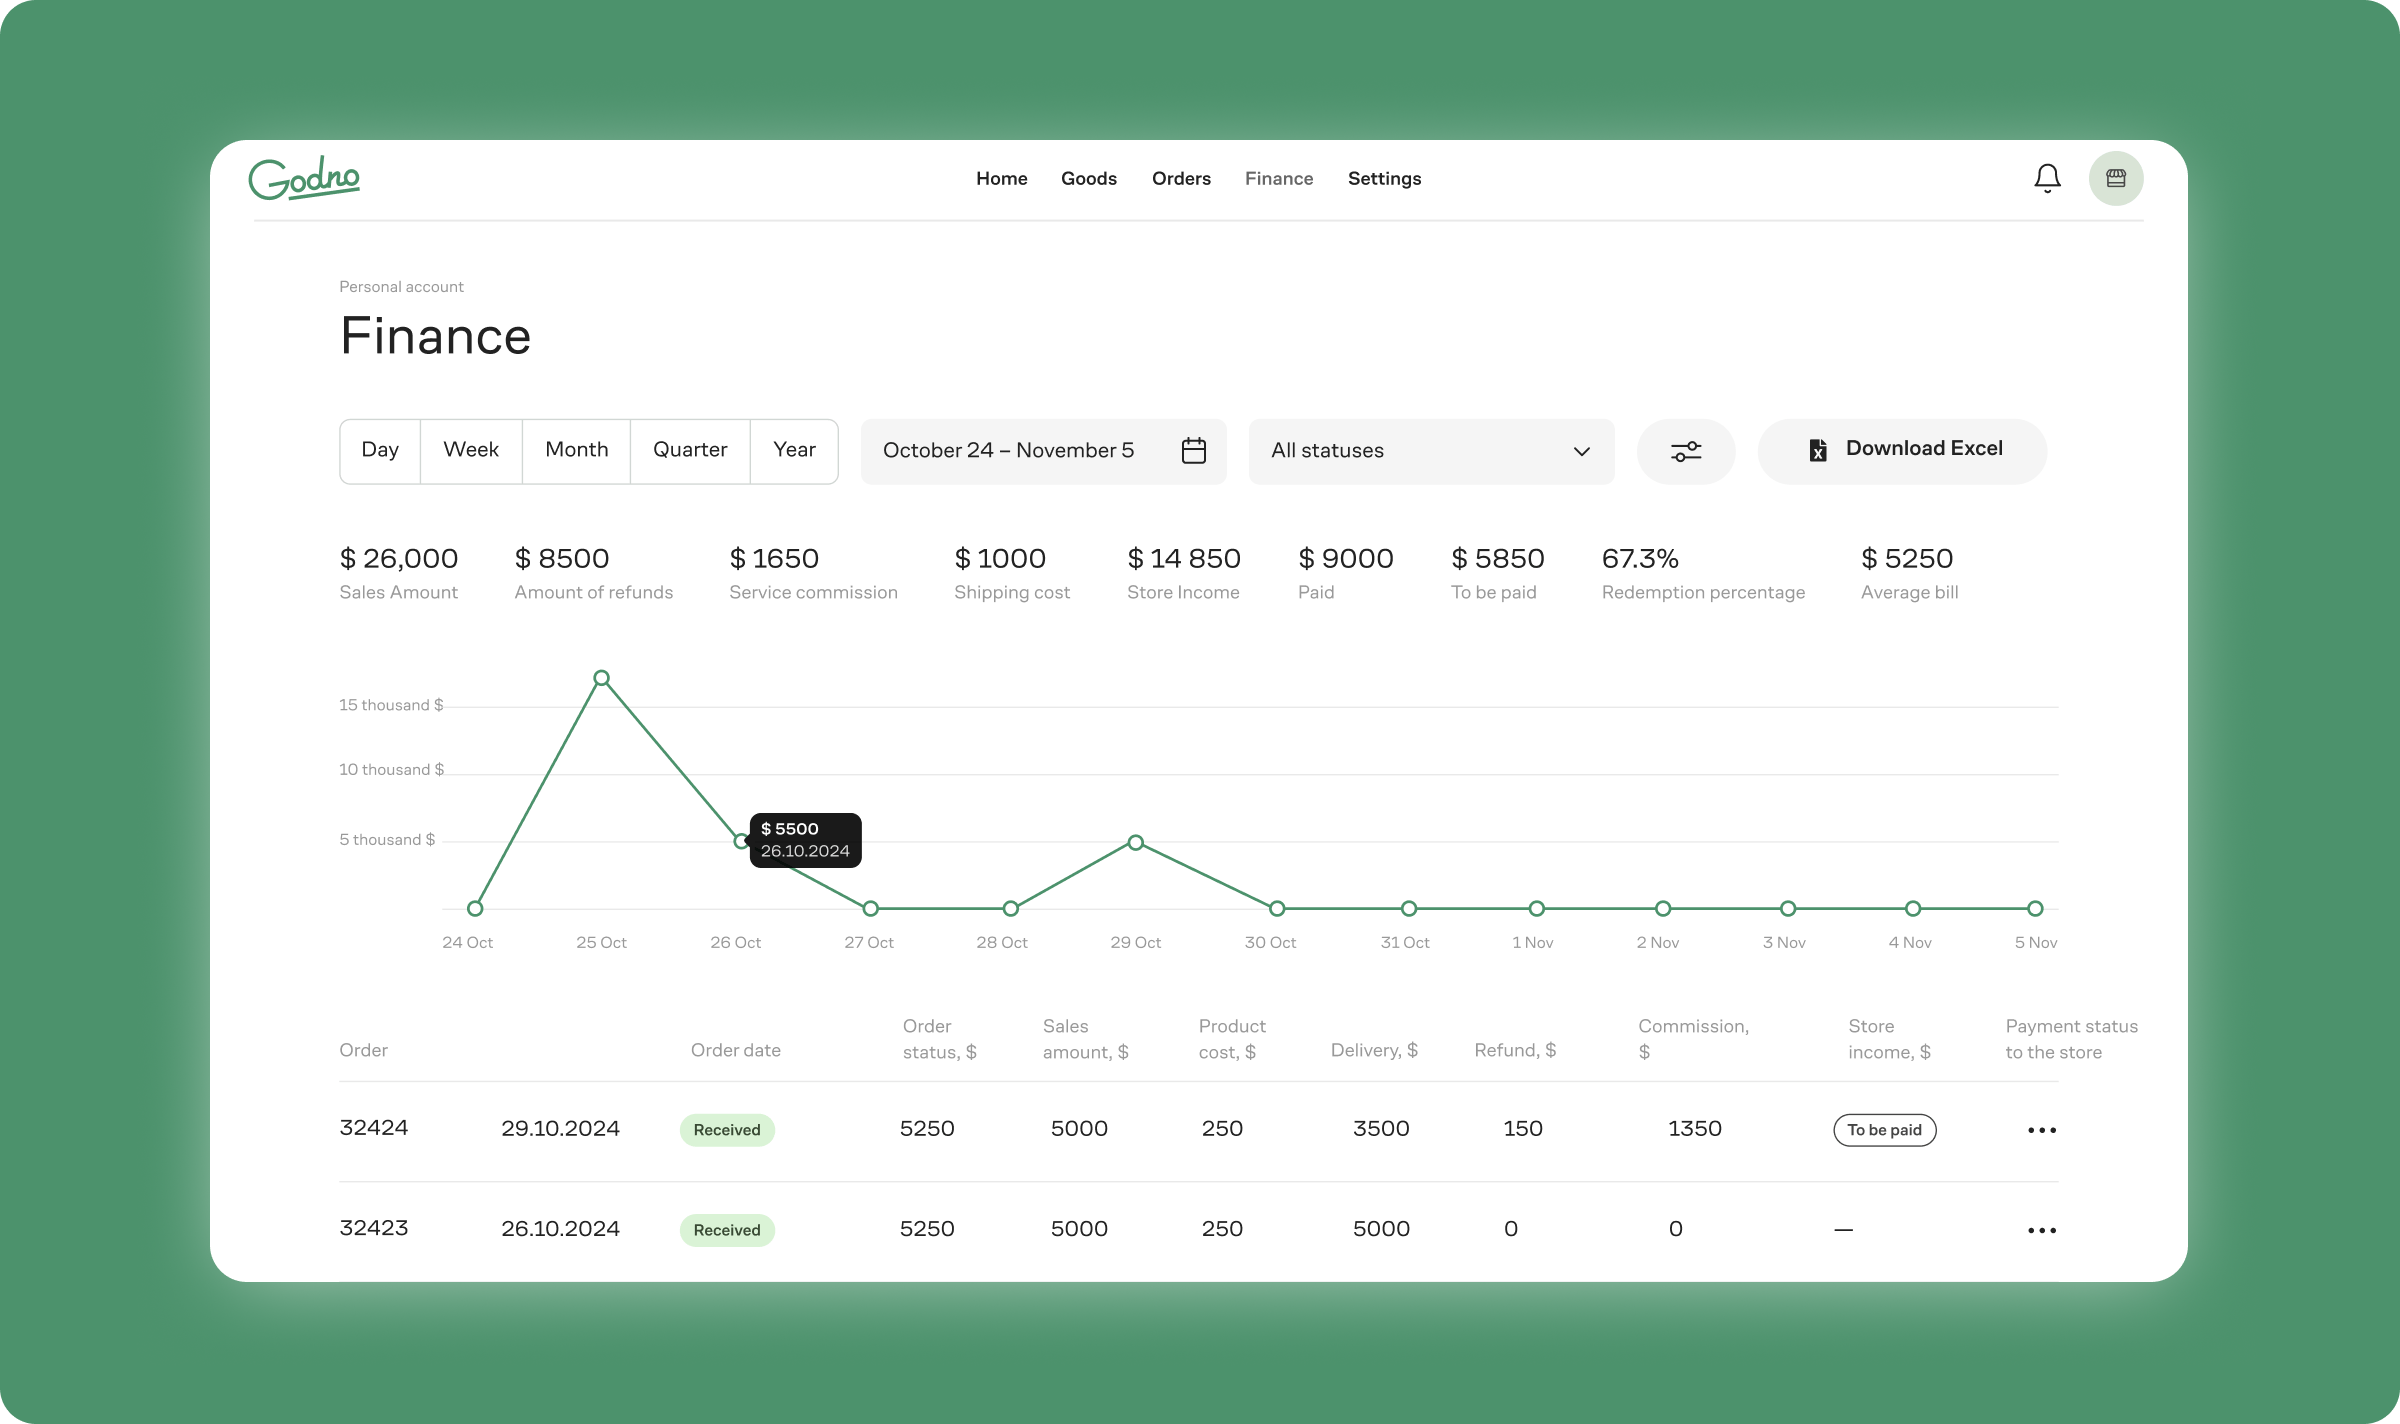Viewport: 2400px width, 1424px height.
Task: Click the Received badge for order 32424
Action: (727, 1129)
